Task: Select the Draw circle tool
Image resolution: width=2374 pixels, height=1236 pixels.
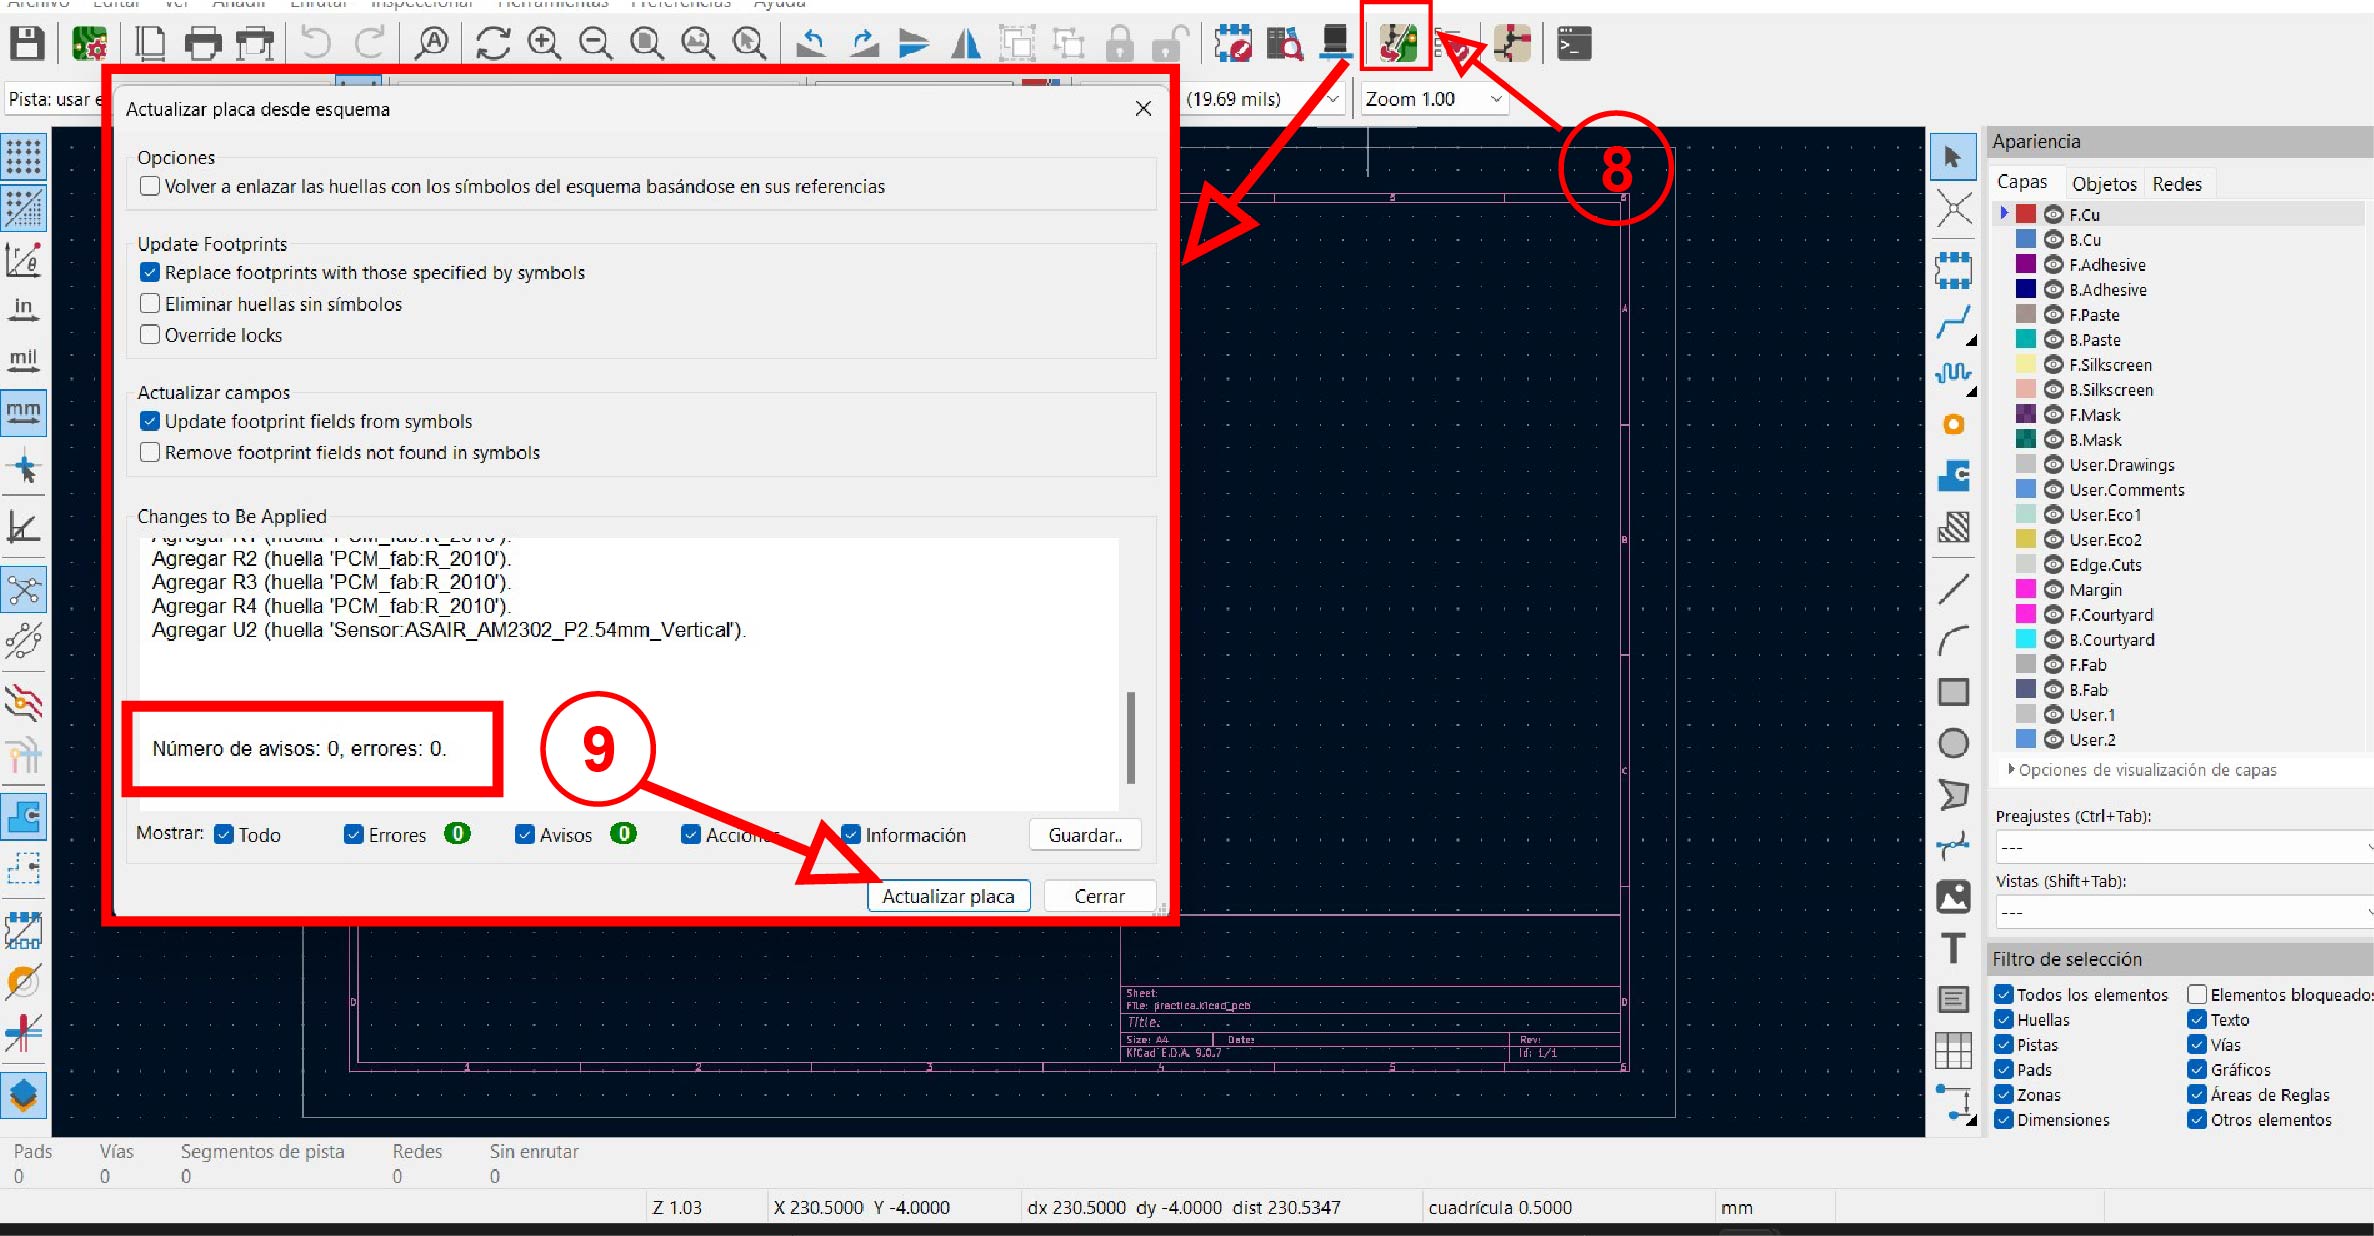Action: point(1953,743)
